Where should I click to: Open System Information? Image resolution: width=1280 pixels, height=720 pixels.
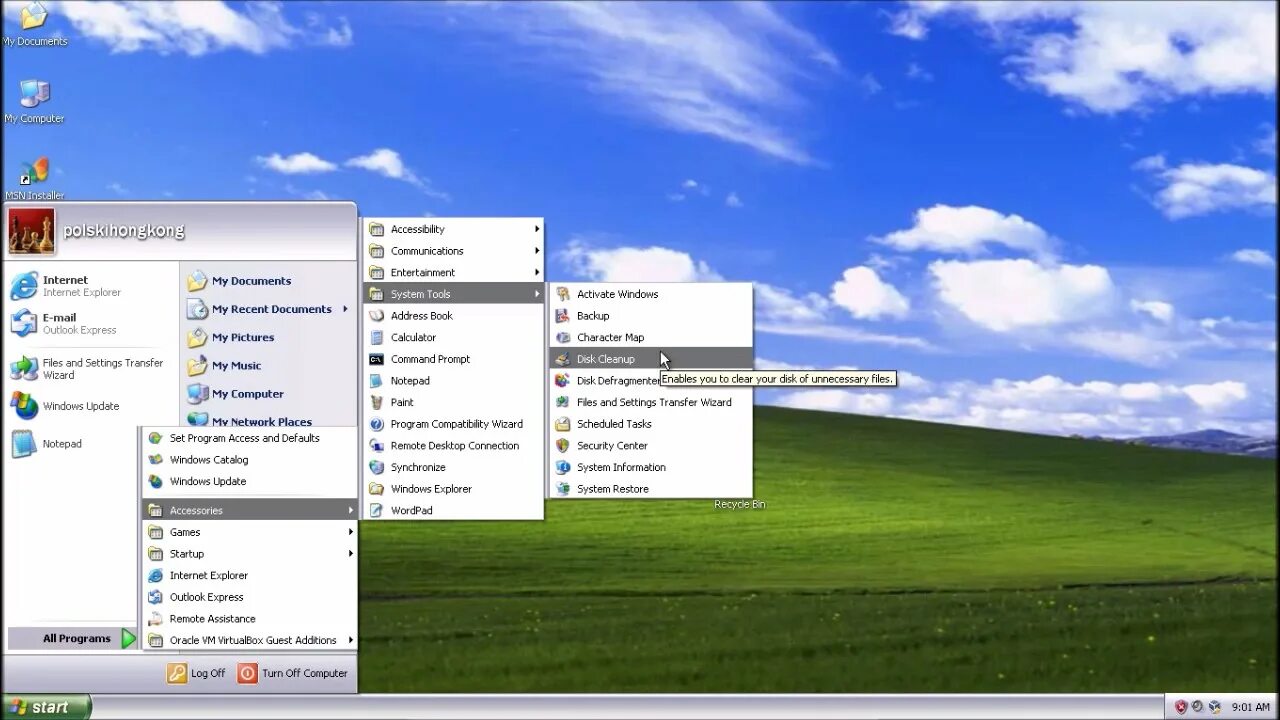pos(651,467)
